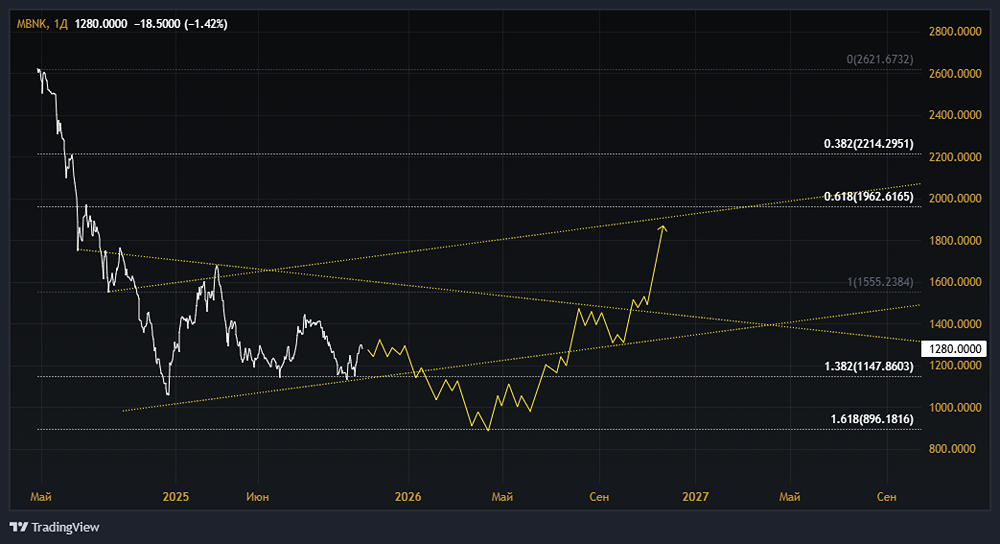Click the 1800.0000 price axis label
The height and width of the screenshot is (544, 1000).
click(955, 240)
